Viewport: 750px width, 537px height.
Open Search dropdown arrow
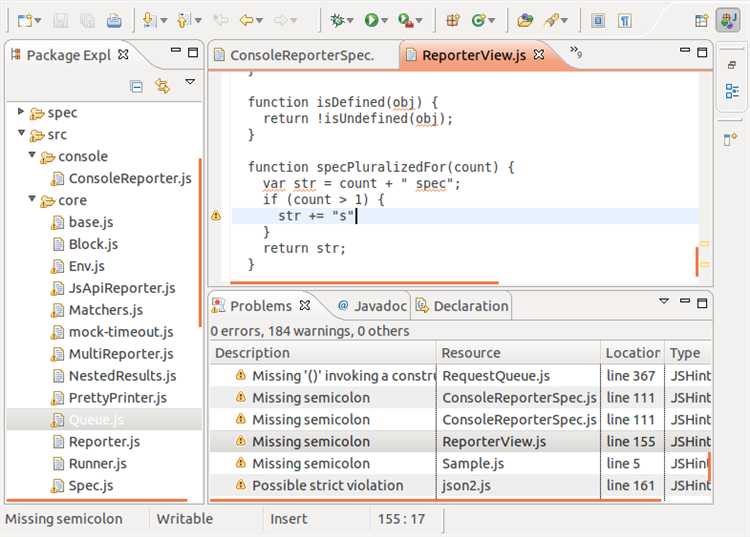tap(564, 21)
